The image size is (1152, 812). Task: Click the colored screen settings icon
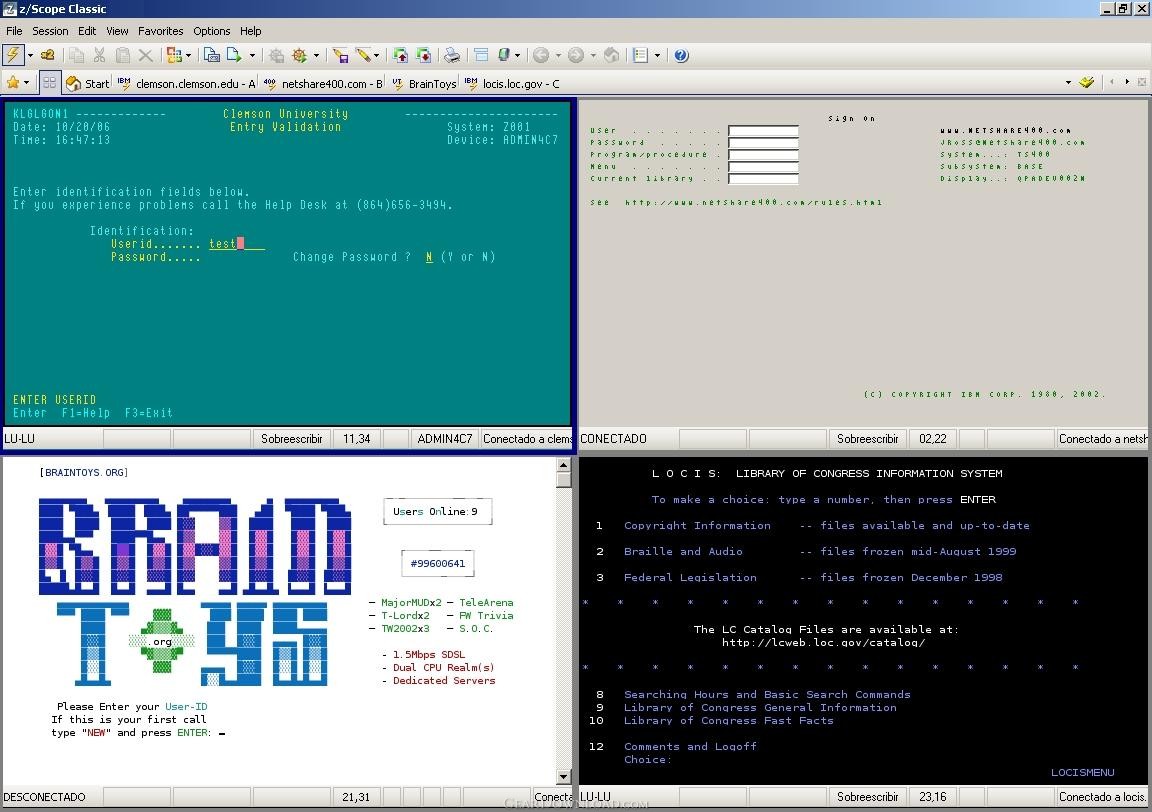pyautogui.click(x=174, y=55)
